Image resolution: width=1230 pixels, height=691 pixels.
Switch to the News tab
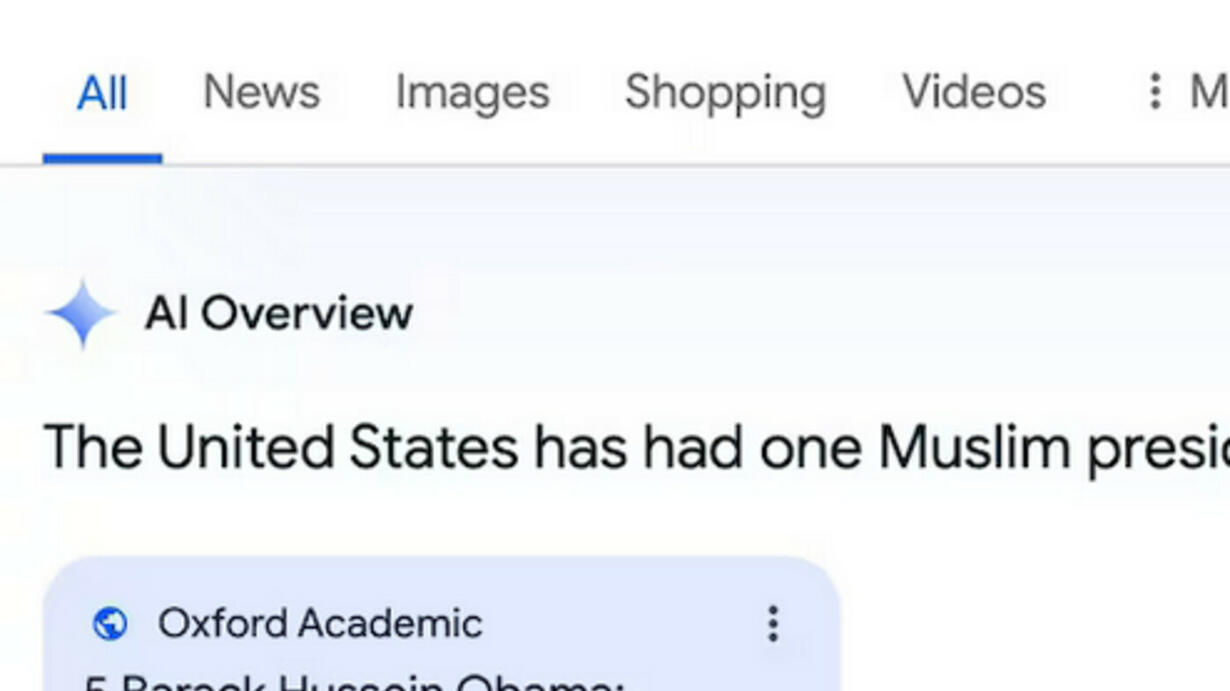coord(261,92)
